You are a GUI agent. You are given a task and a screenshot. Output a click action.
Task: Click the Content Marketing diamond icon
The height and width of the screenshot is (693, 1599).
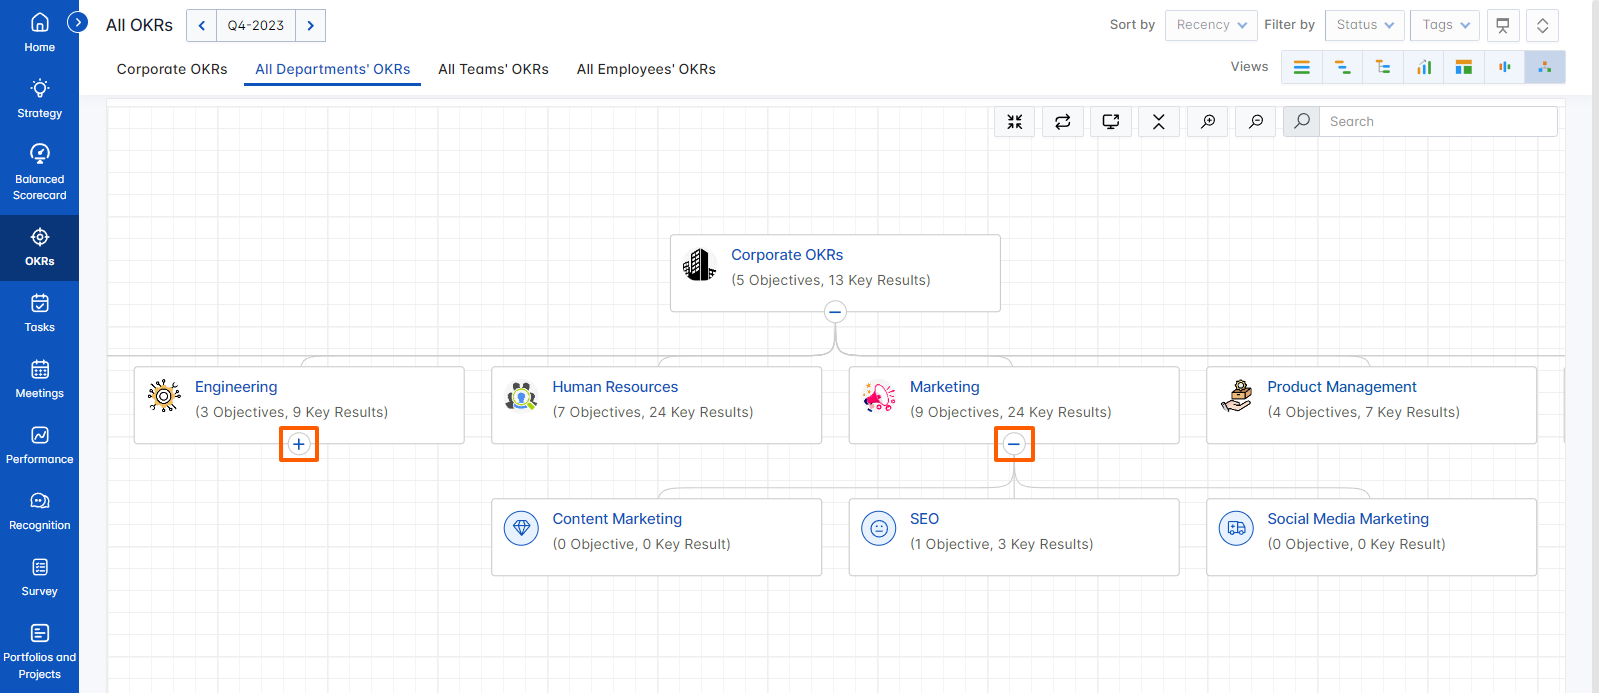pos(521,528)
